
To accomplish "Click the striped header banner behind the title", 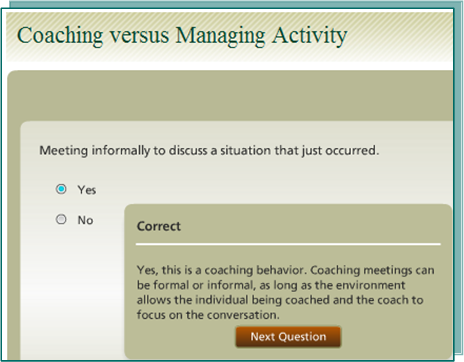I will coord(229,37).
